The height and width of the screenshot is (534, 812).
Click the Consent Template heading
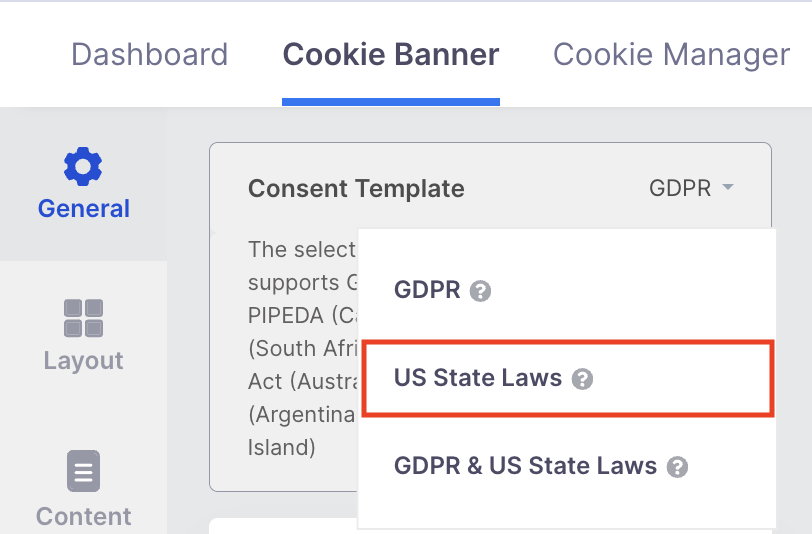point(356,188)
